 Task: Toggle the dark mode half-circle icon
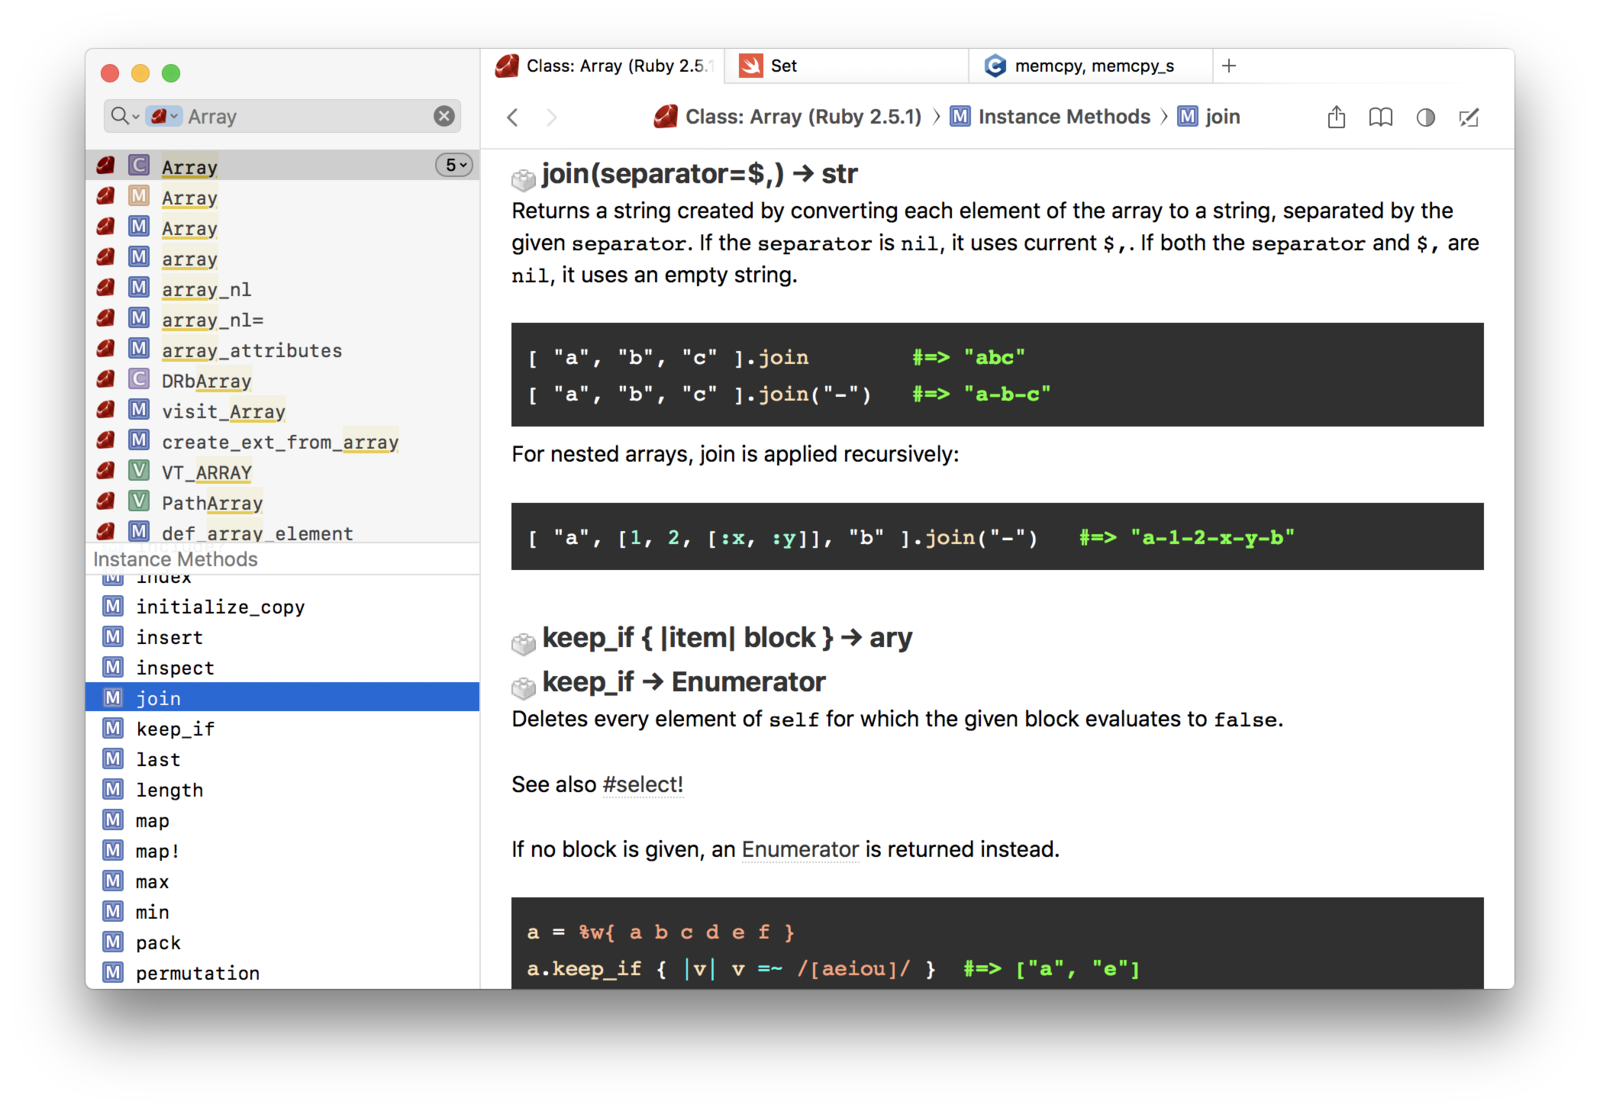pyautogui.click(x=1425, y=117)
